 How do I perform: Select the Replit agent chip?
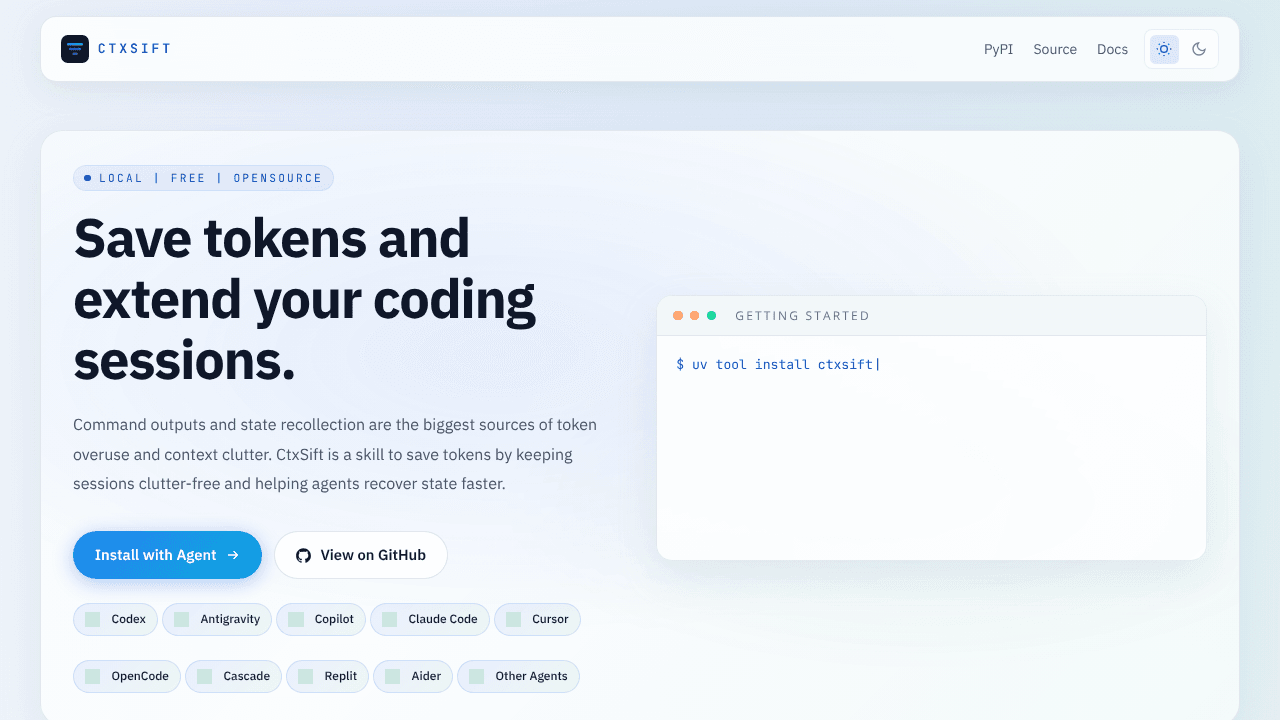[x=328, y=676]
